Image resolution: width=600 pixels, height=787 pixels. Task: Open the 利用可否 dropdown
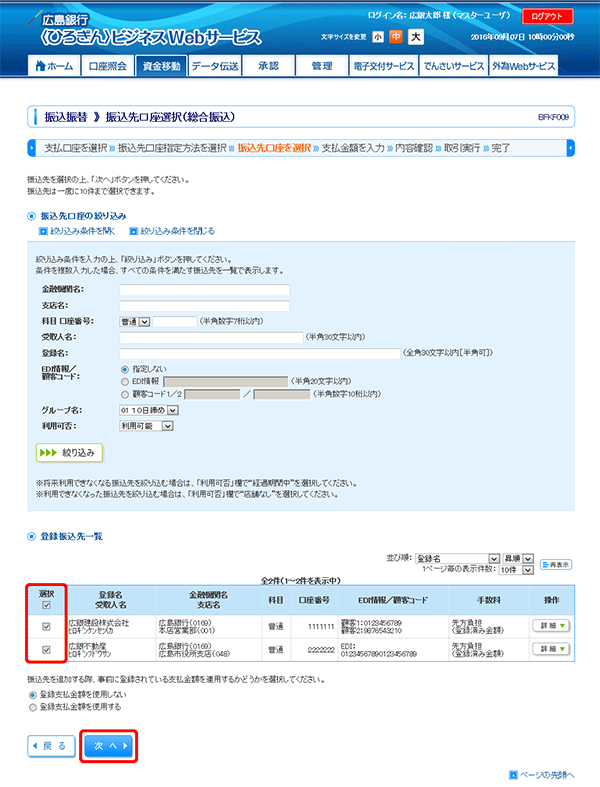(146, 426)
